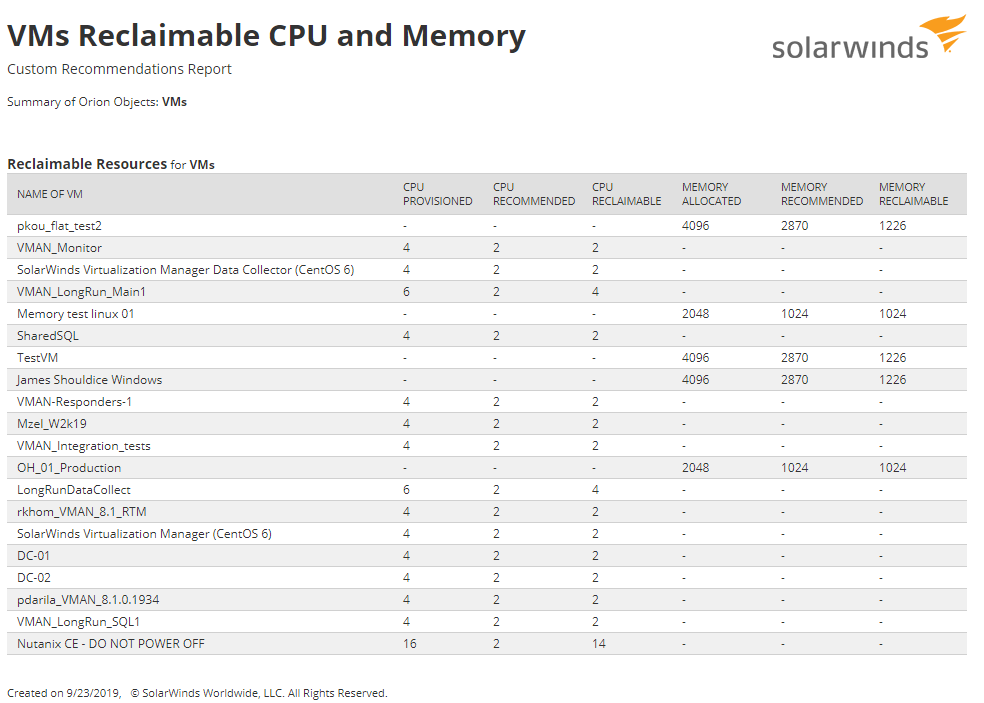The width and height of the screenshot is (984, 703).
Task: Click the CPU RECLAIMABLE column header
Action: coord(626,194)
